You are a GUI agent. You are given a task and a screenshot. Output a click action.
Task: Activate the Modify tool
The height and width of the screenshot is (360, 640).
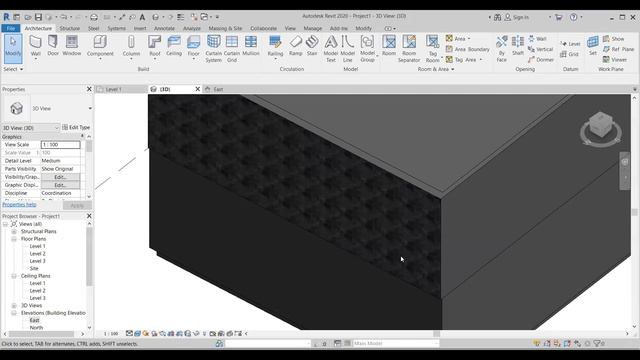(13, 48)
